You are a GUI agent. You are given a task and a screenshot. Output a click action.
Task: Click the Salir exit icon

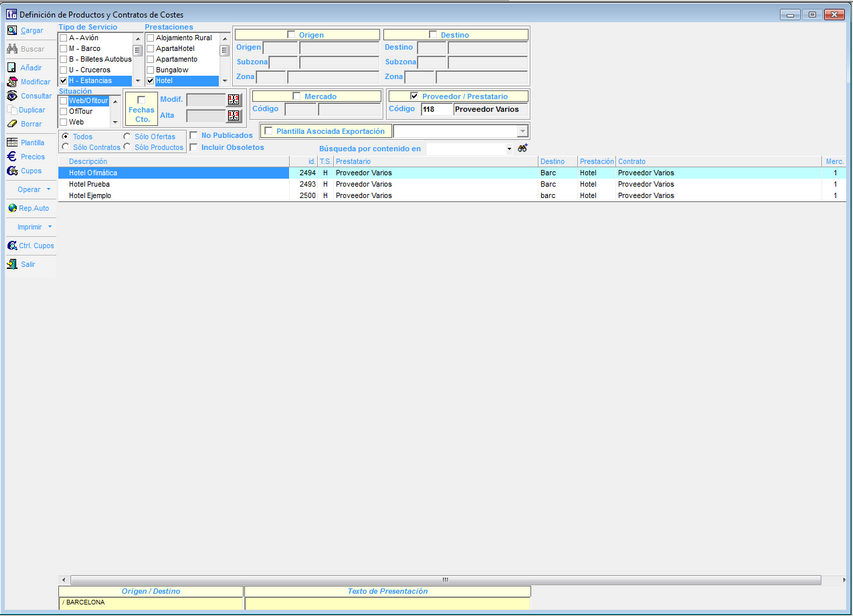[x=12, y=264]
